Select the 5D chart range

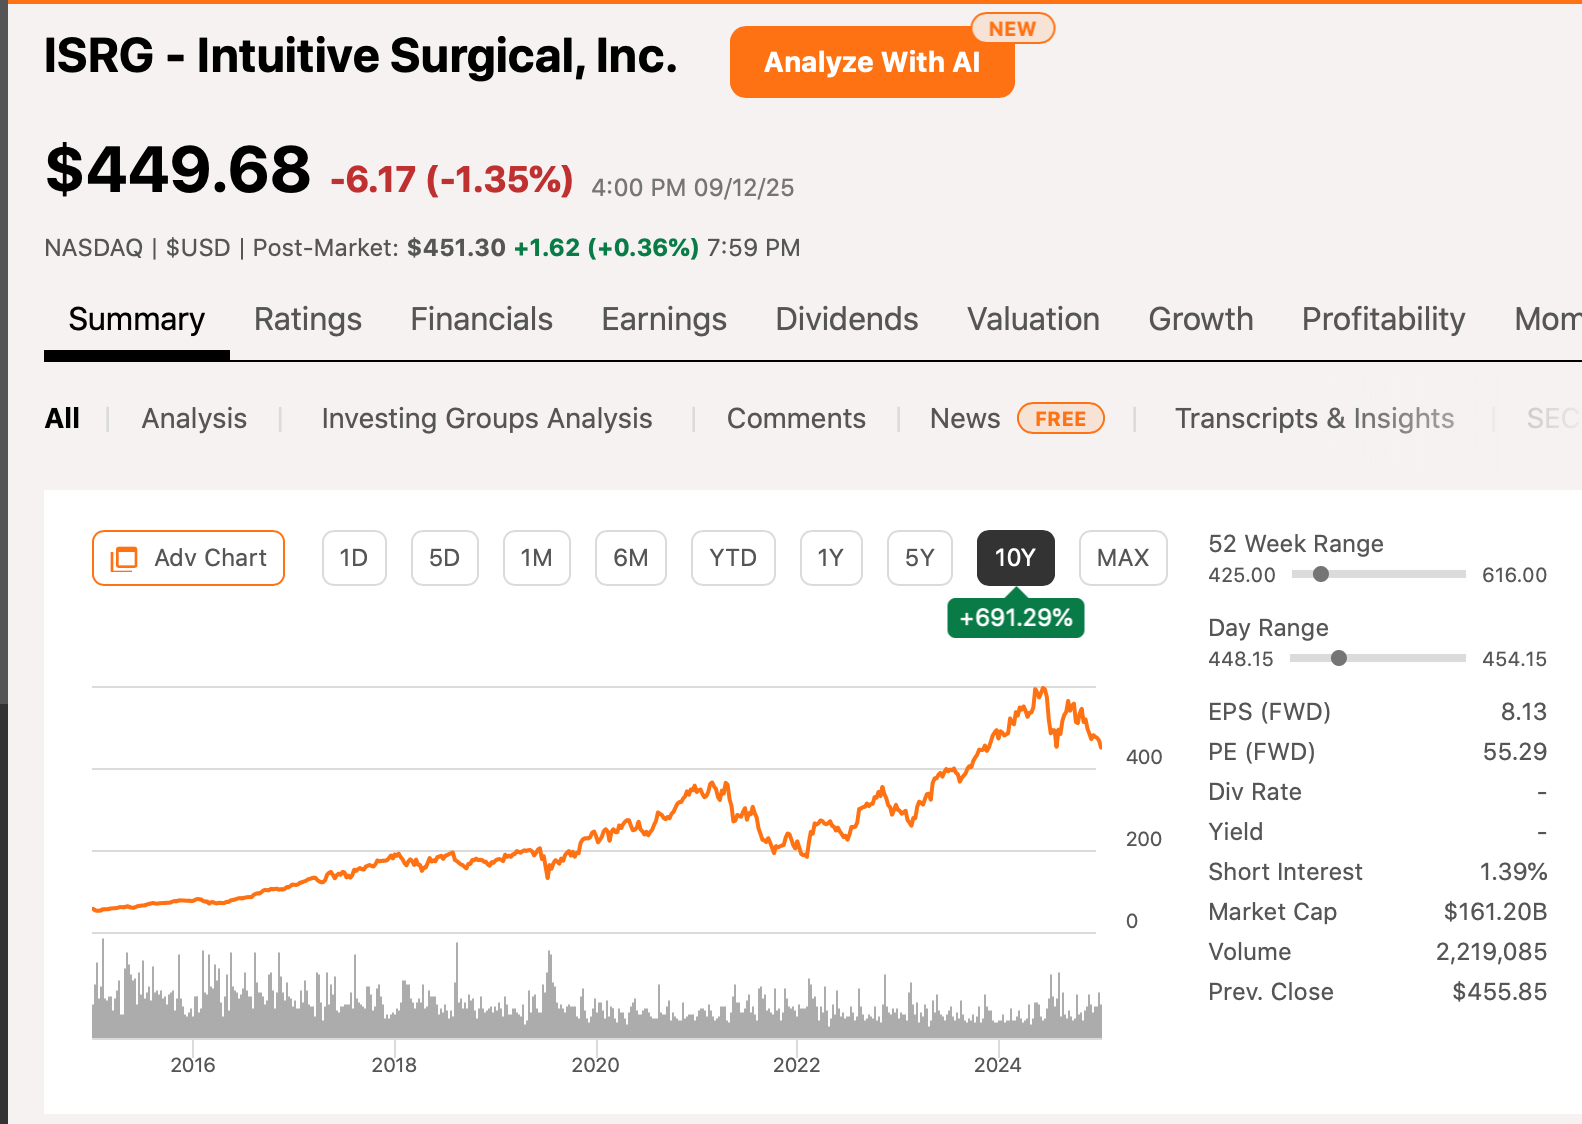[x=444, y=558]
